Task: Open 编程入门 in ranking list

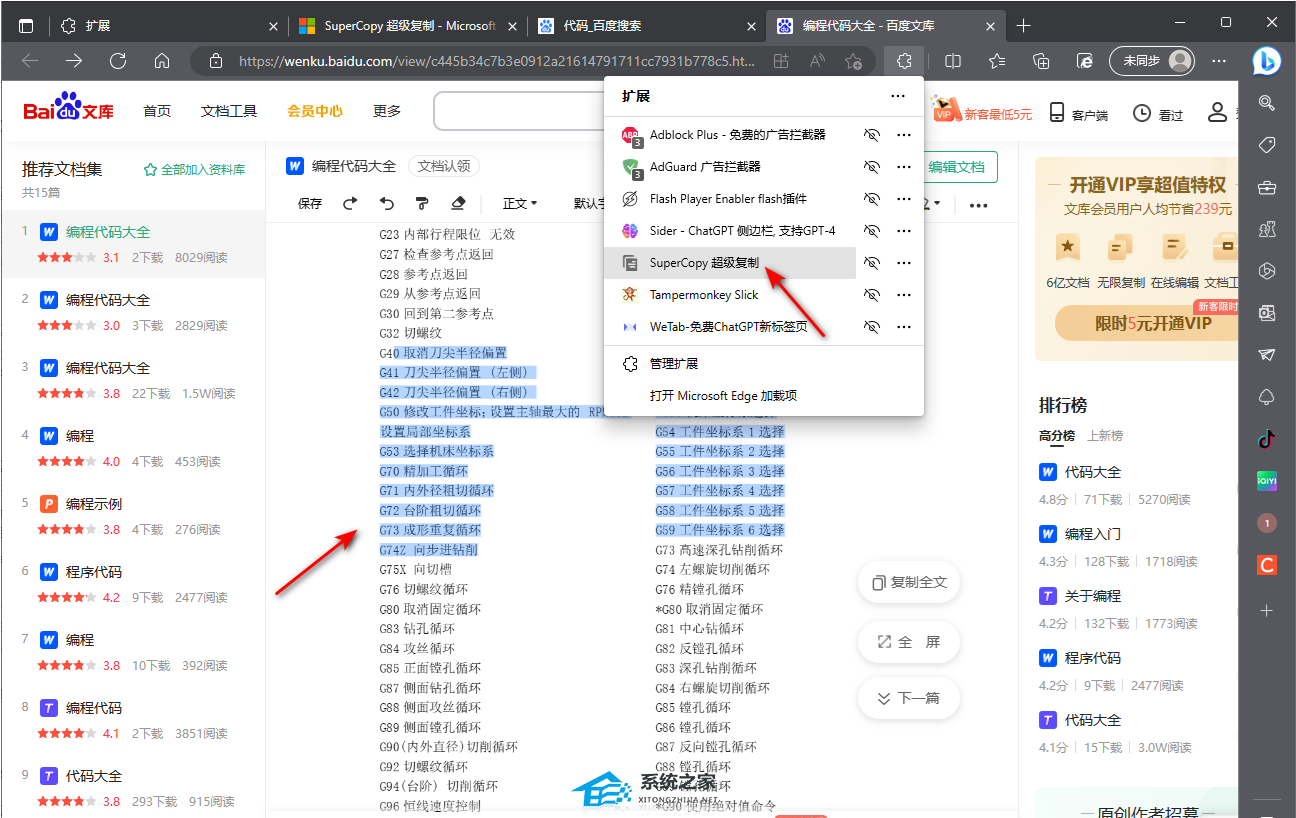Action: coord(1093,534)
